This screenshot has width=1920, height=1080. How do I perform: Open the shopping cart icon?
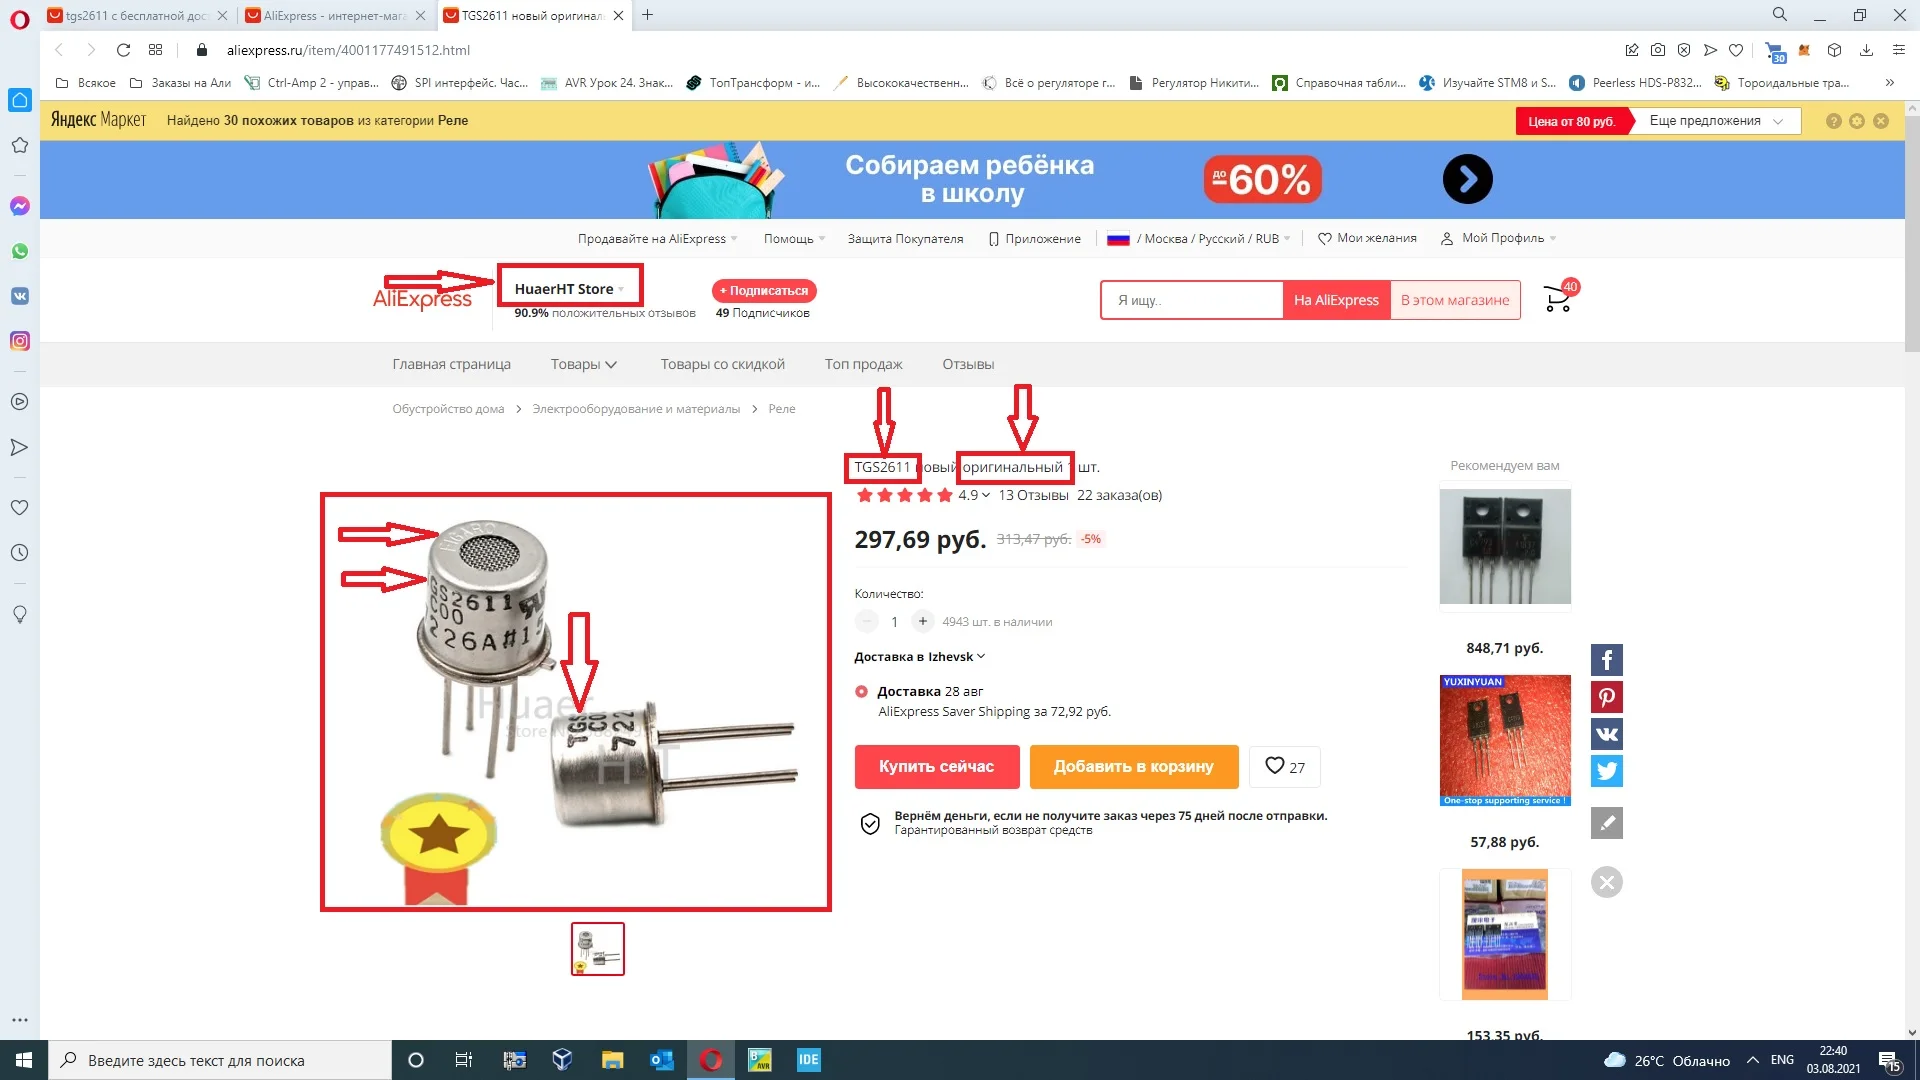tap(1558, 299)
